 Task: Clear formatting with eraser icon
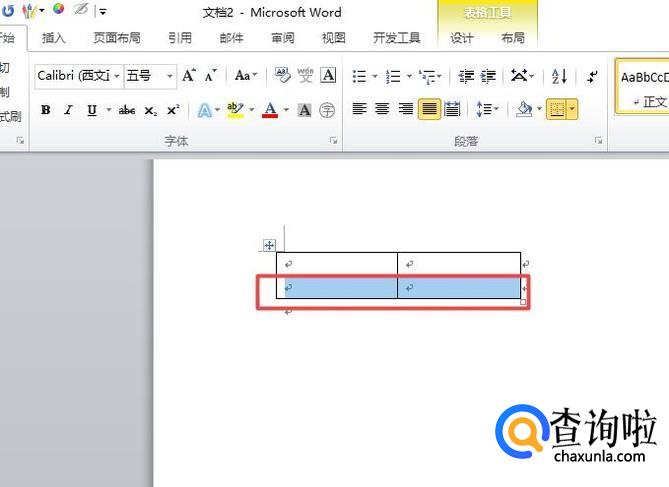click(282, 76)
